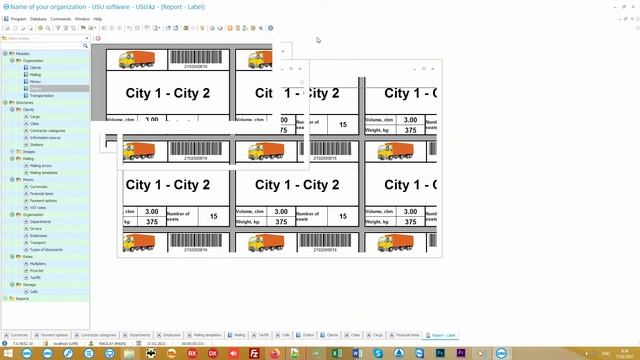The image size is (640, 360).
Task: Click the sidebar search input field
Action: tap(43, 46)
